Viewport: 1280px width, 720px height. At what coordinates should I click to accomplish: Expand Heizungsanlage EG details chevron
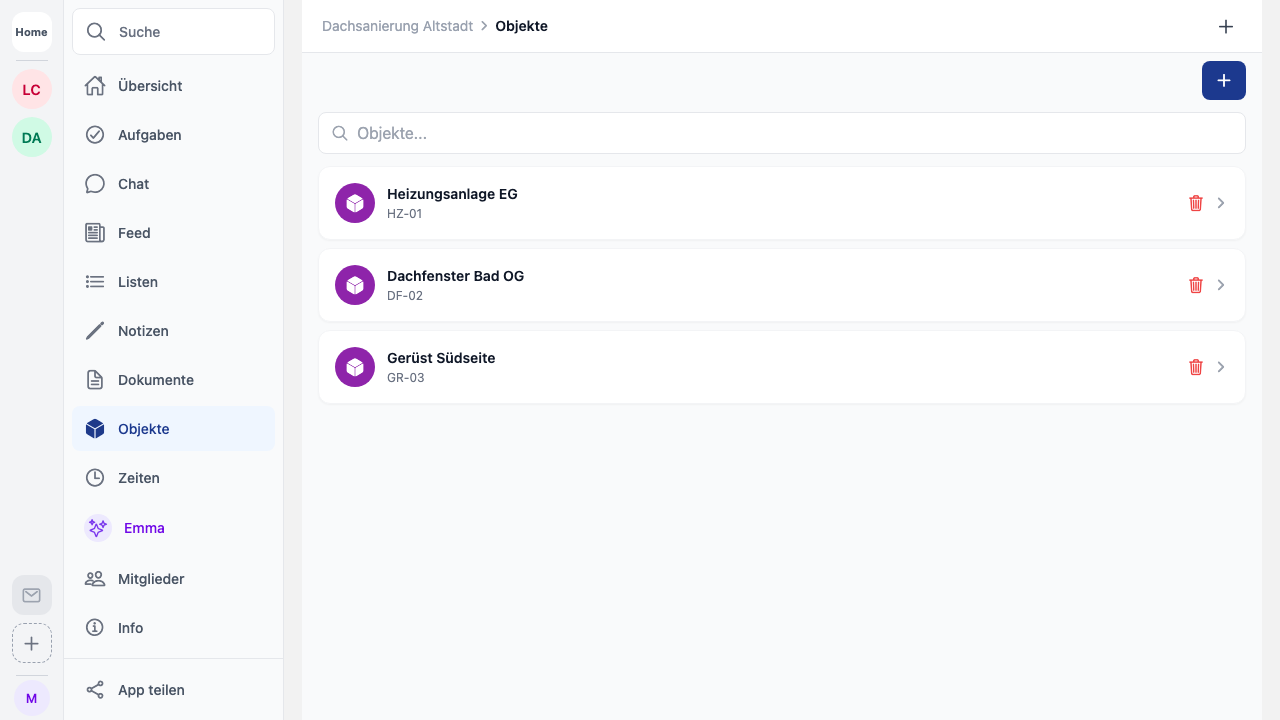tap(1221, 203)
